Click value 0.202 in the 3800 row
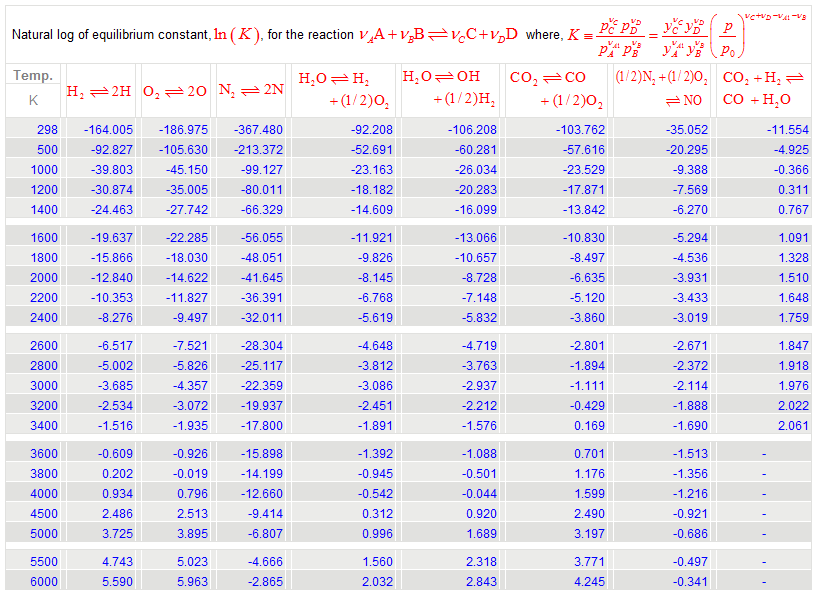817x595 pixels. [x=117, y=474]
